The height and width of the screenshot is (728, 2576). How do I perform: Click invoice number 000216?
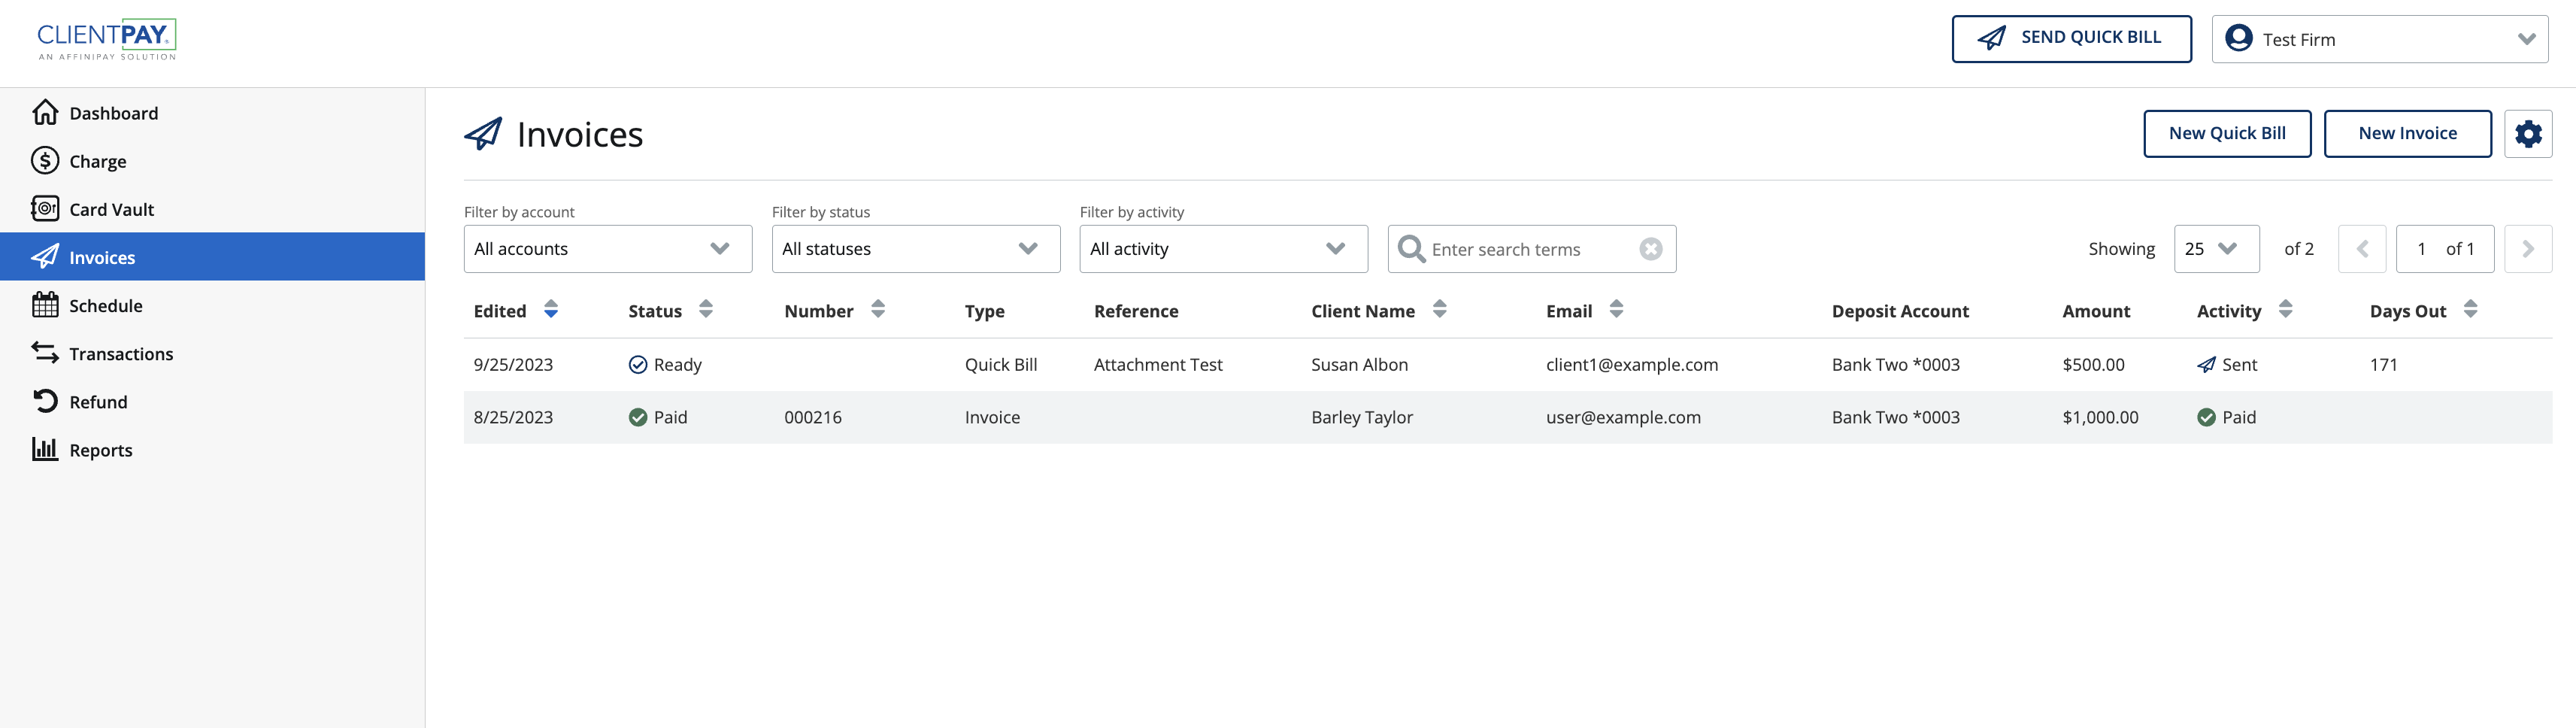(x=813, y=417)
